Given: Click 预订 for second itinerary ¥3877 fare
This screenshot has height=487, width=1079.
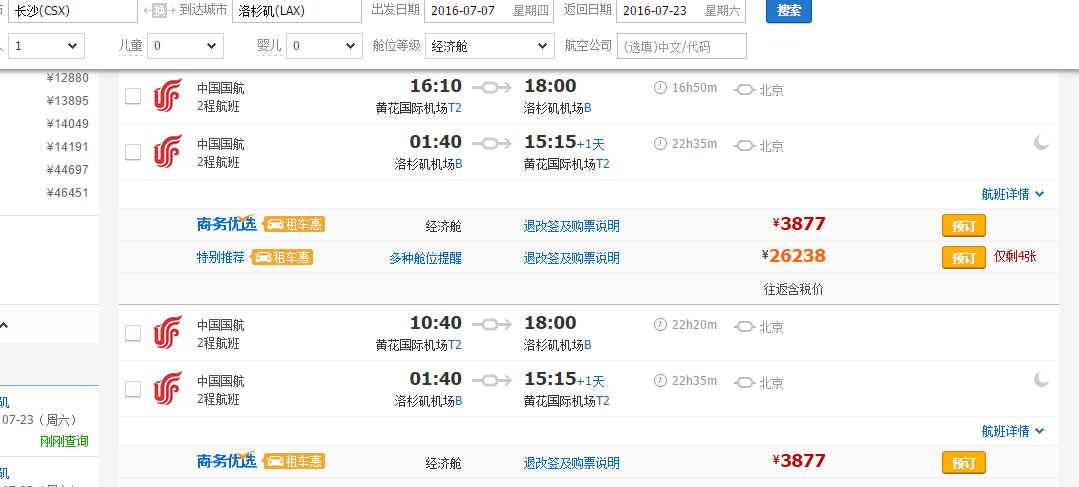Looking at the screenshot, I should point(963,462).
